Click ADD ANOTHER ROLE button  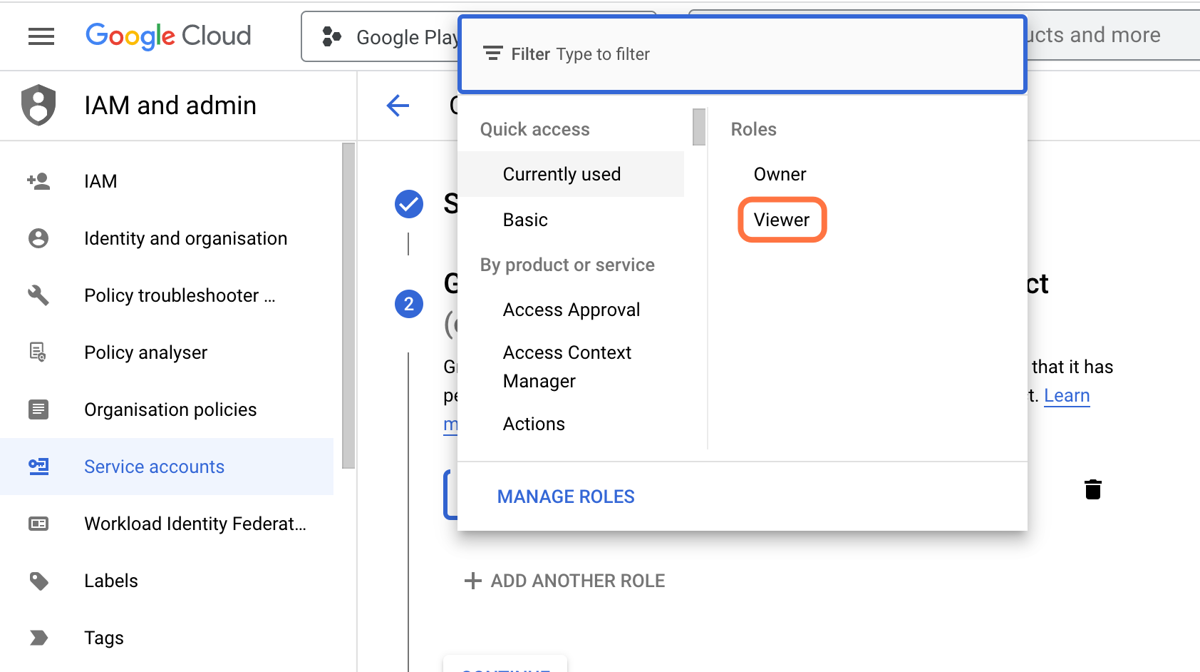pos(564,581)
